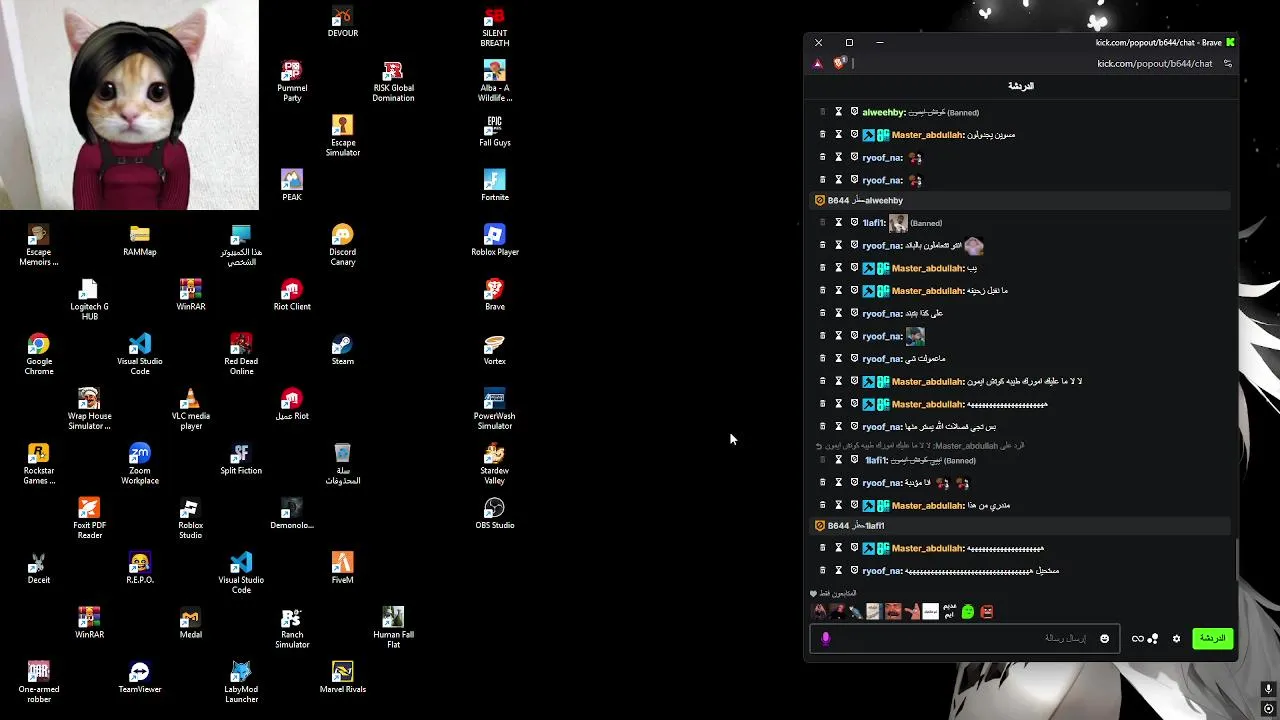Open the Deceit game shortcut
Viewport: 1280px width, 720px height.
[x=38, y=569]
